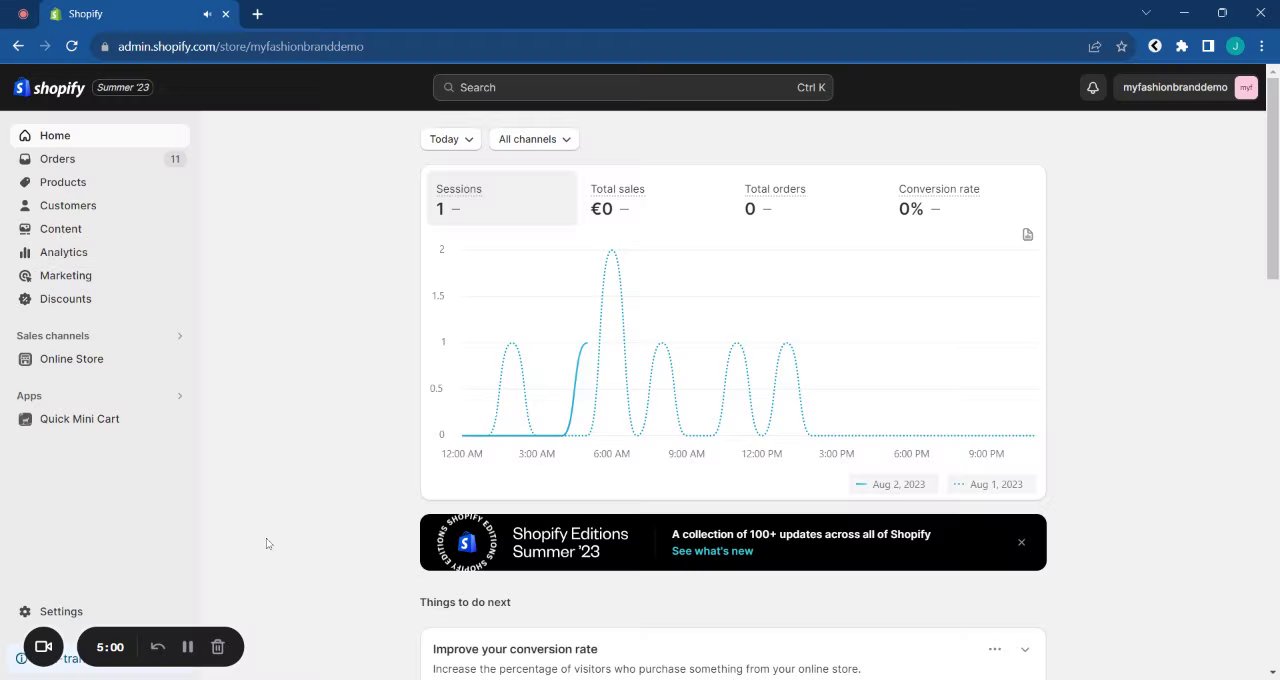This screenshot has width=1280, height=680.
Task: Click the Search field in header
Action: (633, 88)
